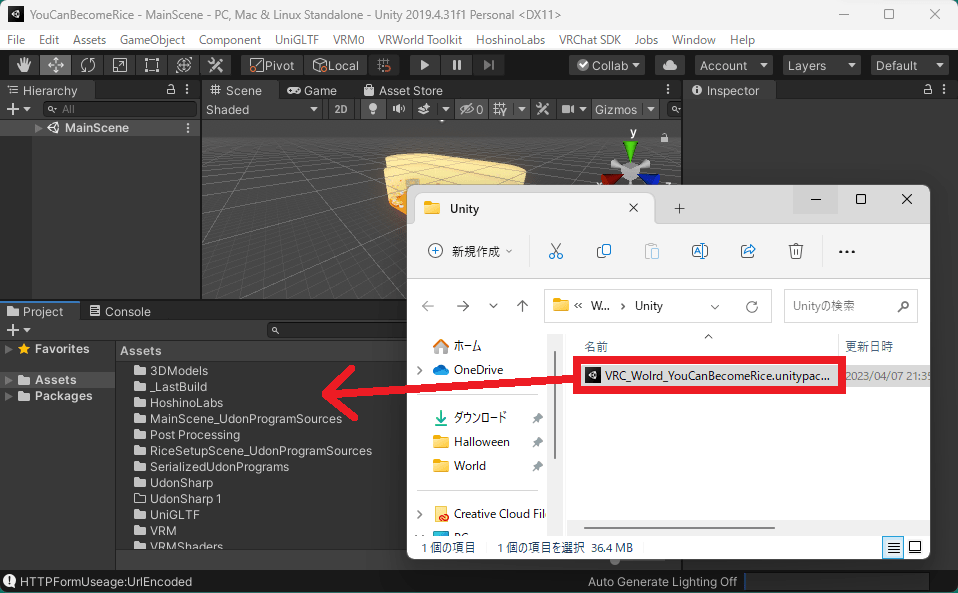Click the Cut scissors icon in Explorer
Image resolution: width=958 pixels, height=593 pixels.
pos(556,251)
